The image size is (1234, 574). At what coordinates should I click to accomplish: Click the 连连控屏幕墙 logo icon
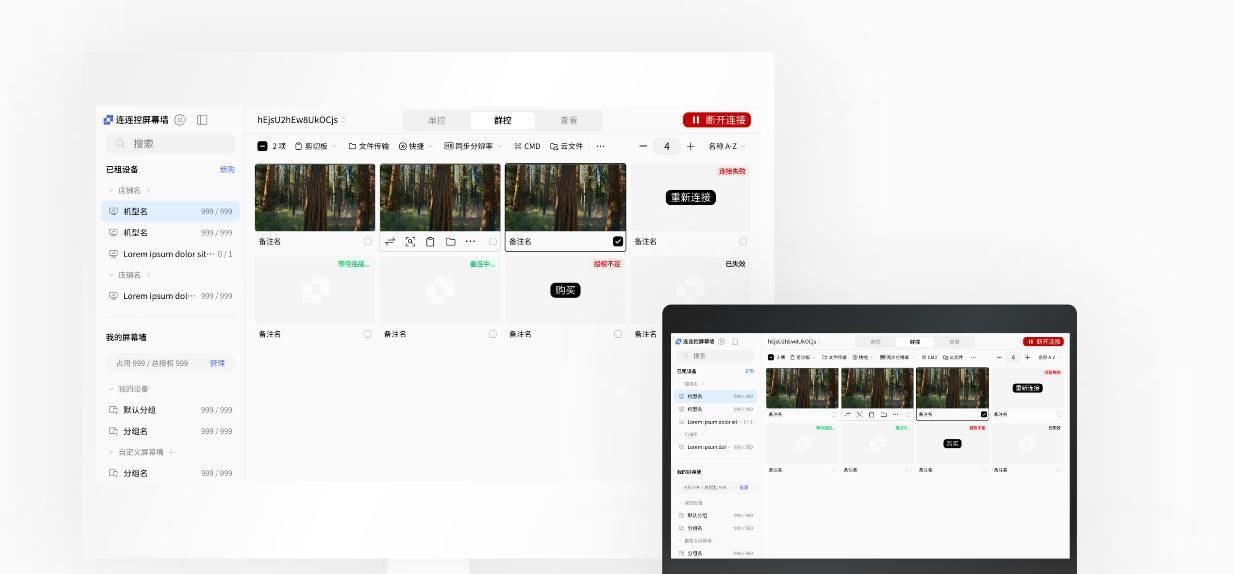click(108, 120)
